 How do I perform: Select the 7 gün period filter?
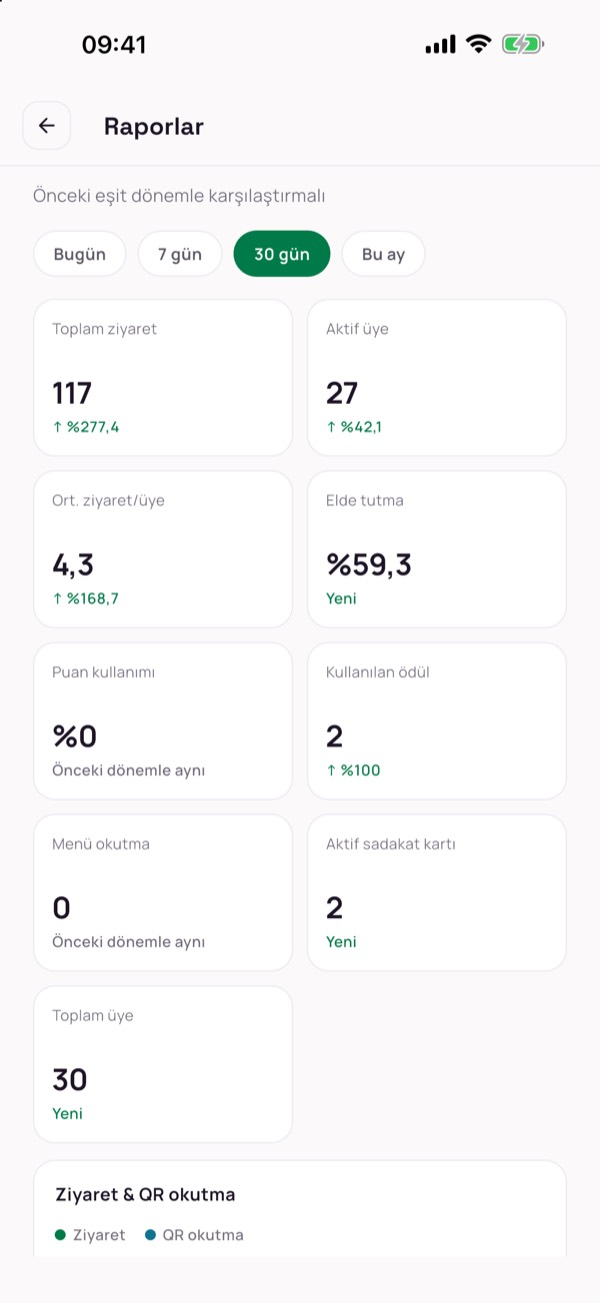click(x=180, y=254)
